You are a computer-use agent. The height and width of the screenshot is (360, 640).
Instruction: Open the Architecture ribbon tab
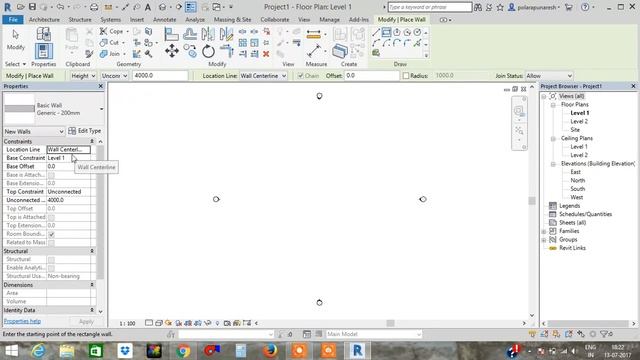point(44,20)
